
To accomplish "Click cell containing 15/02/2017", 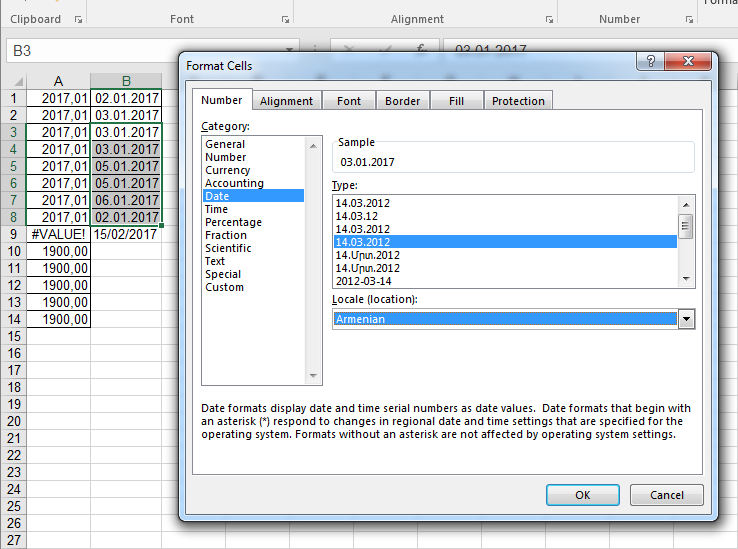I will click(126, 234).
